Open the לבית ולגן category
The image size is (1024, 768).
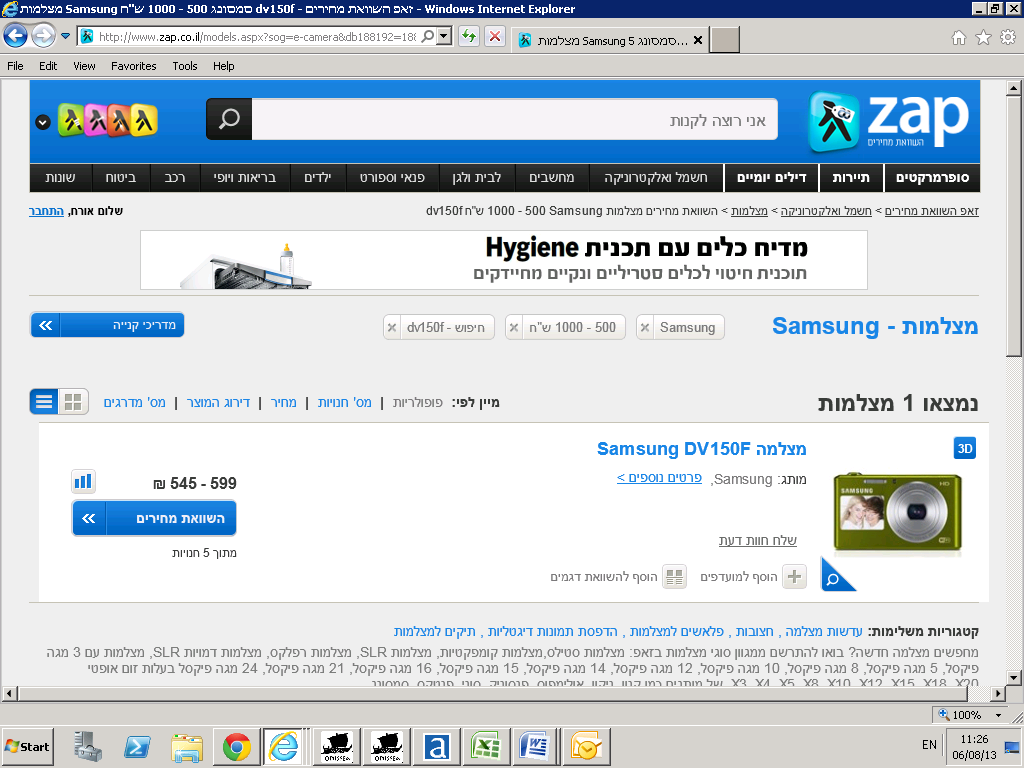click(x=477, y=178)
